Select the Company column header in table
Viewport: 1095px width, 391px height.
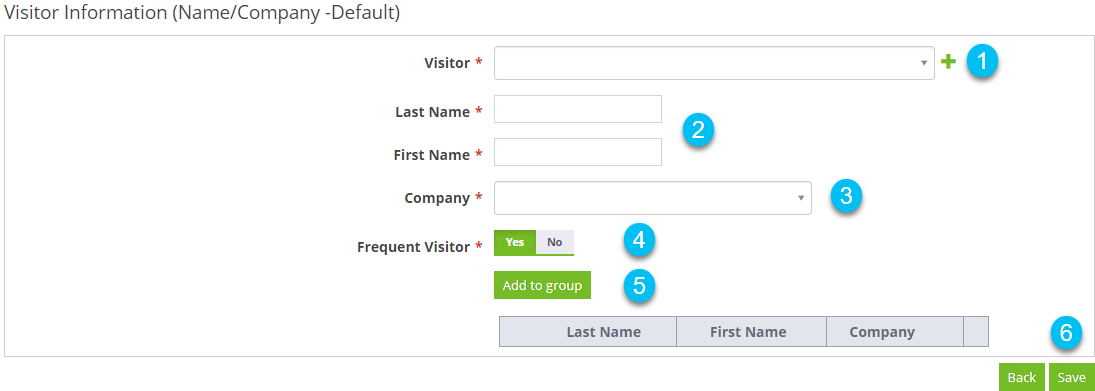pos(882,332)
